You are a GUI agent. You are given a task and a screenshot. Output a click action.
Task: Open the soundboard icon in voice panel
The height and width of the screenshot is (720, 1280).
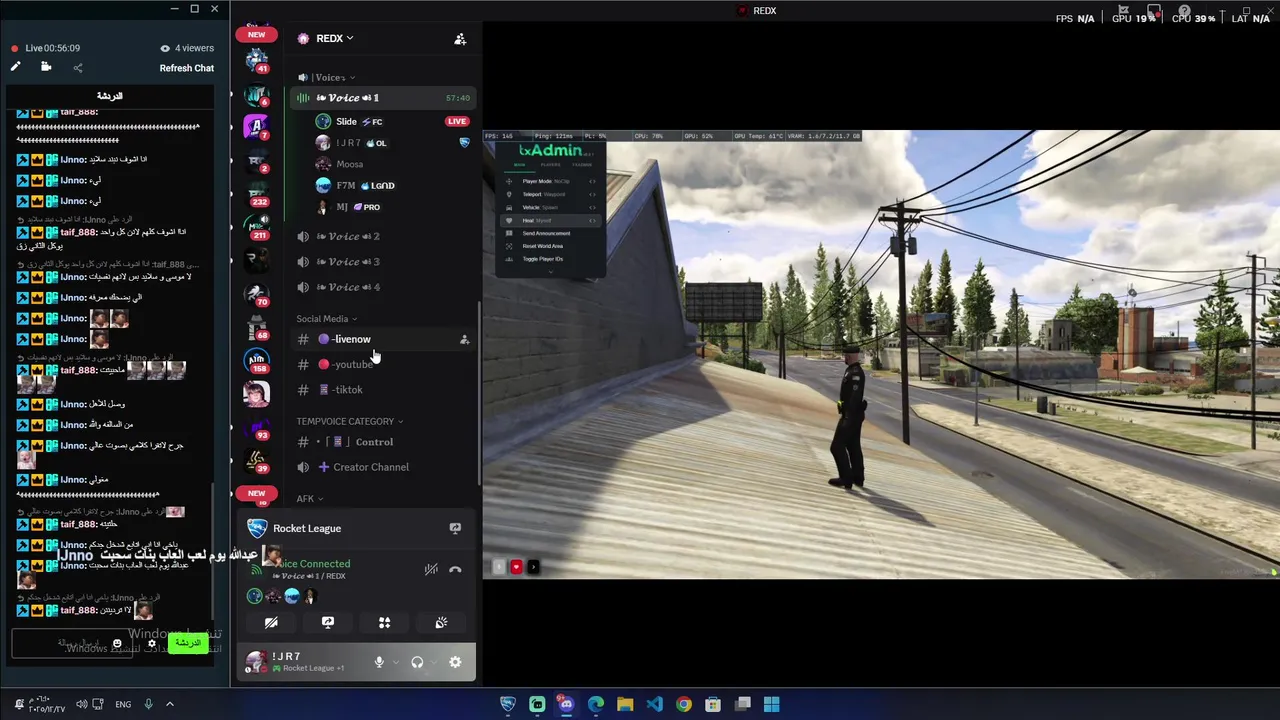[441, 622]
